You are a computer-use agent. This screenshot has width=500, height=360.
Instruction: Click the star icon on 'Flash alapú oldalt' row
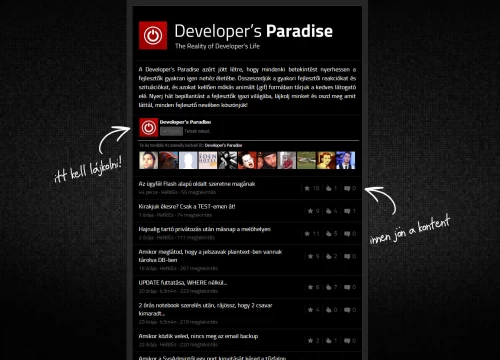307,188
